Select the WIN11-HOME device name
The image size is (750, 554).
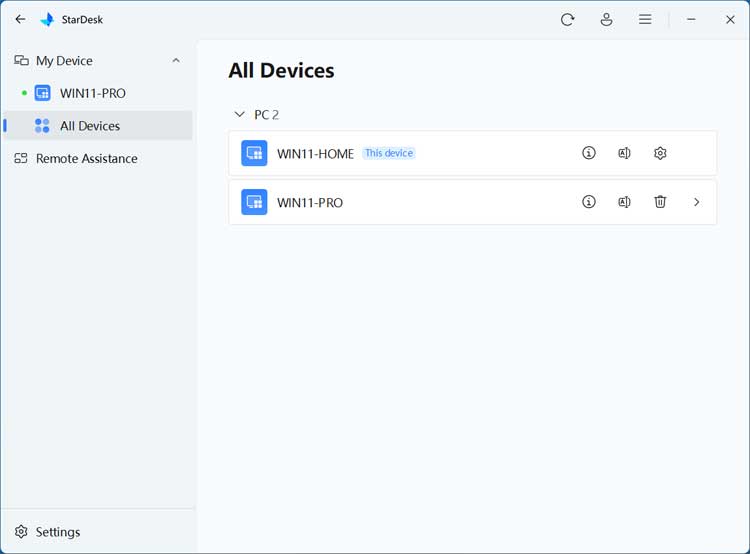coord(316,154)
